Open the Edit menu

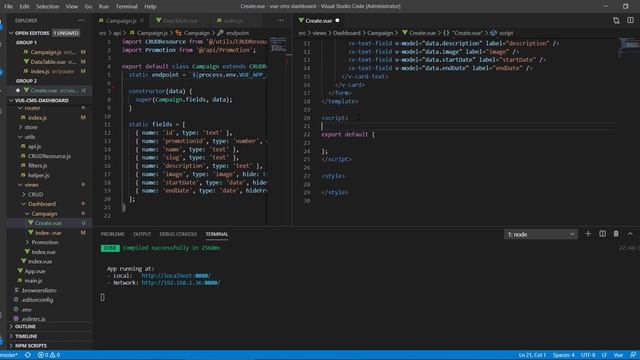[24, 6]
